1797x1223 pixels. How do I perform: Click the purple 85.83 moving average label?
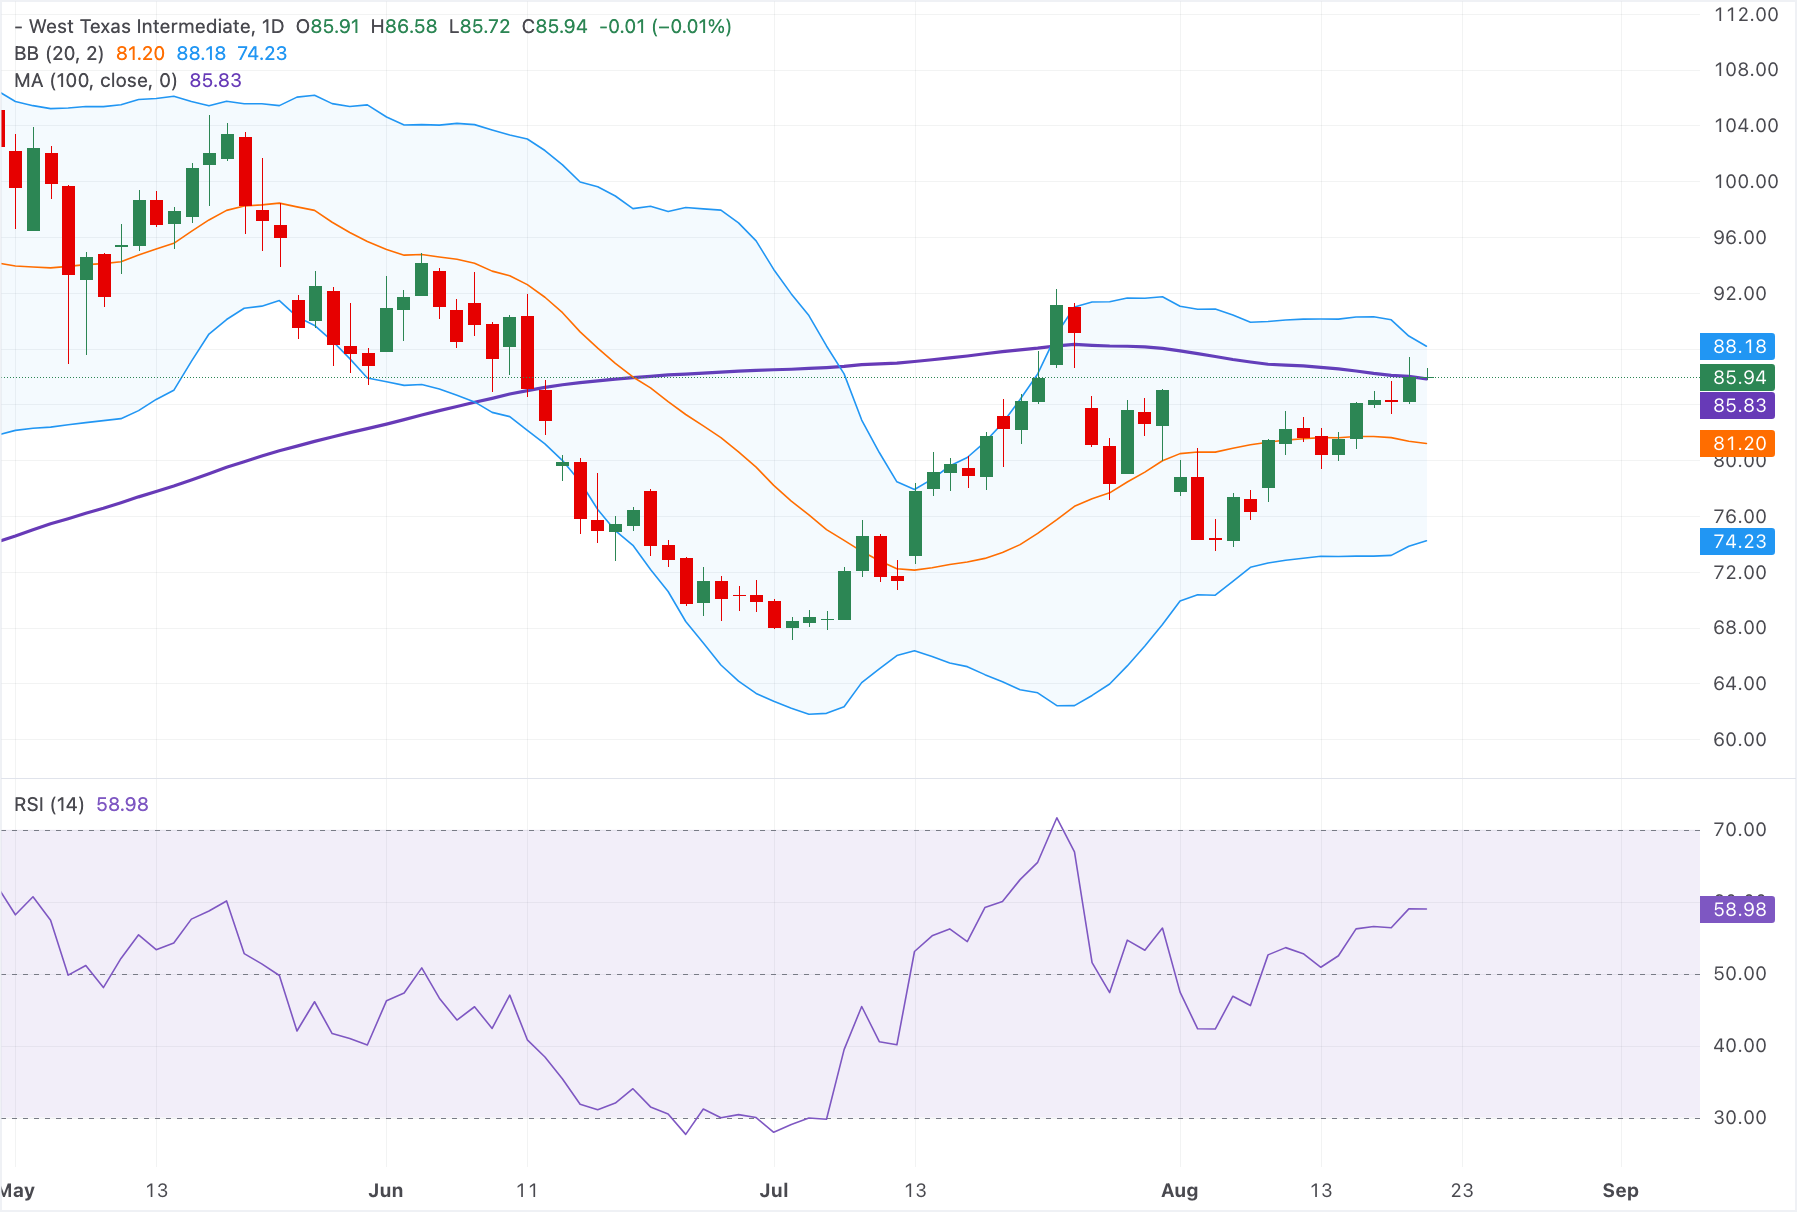1739,406
